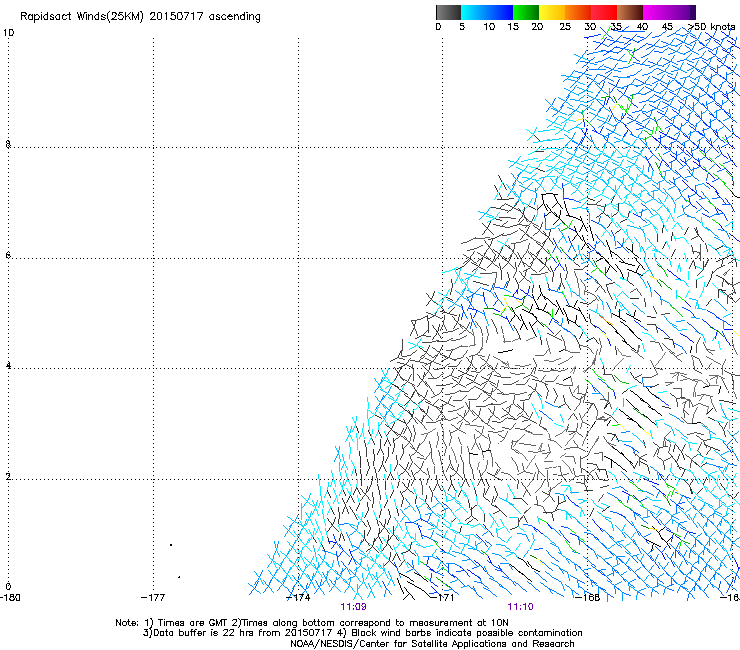Click the 'NOAA/NESDIS/Center for Satellite Applications' credit line
The image size is (740, 650).
pyautogui.click(x=432, y=644)
